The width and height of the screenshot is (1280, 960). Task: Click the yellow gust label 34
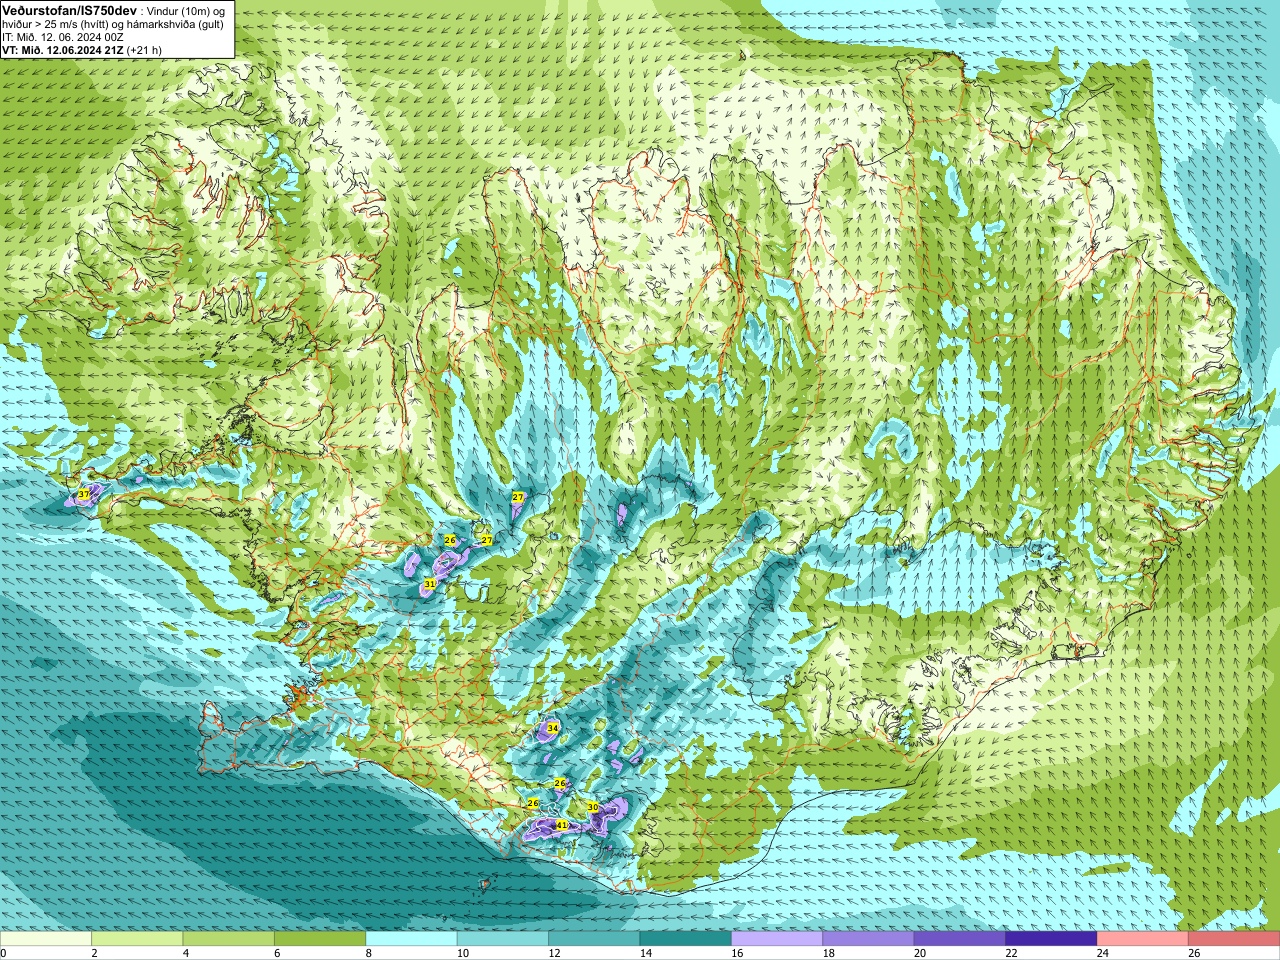pos(552,727)
